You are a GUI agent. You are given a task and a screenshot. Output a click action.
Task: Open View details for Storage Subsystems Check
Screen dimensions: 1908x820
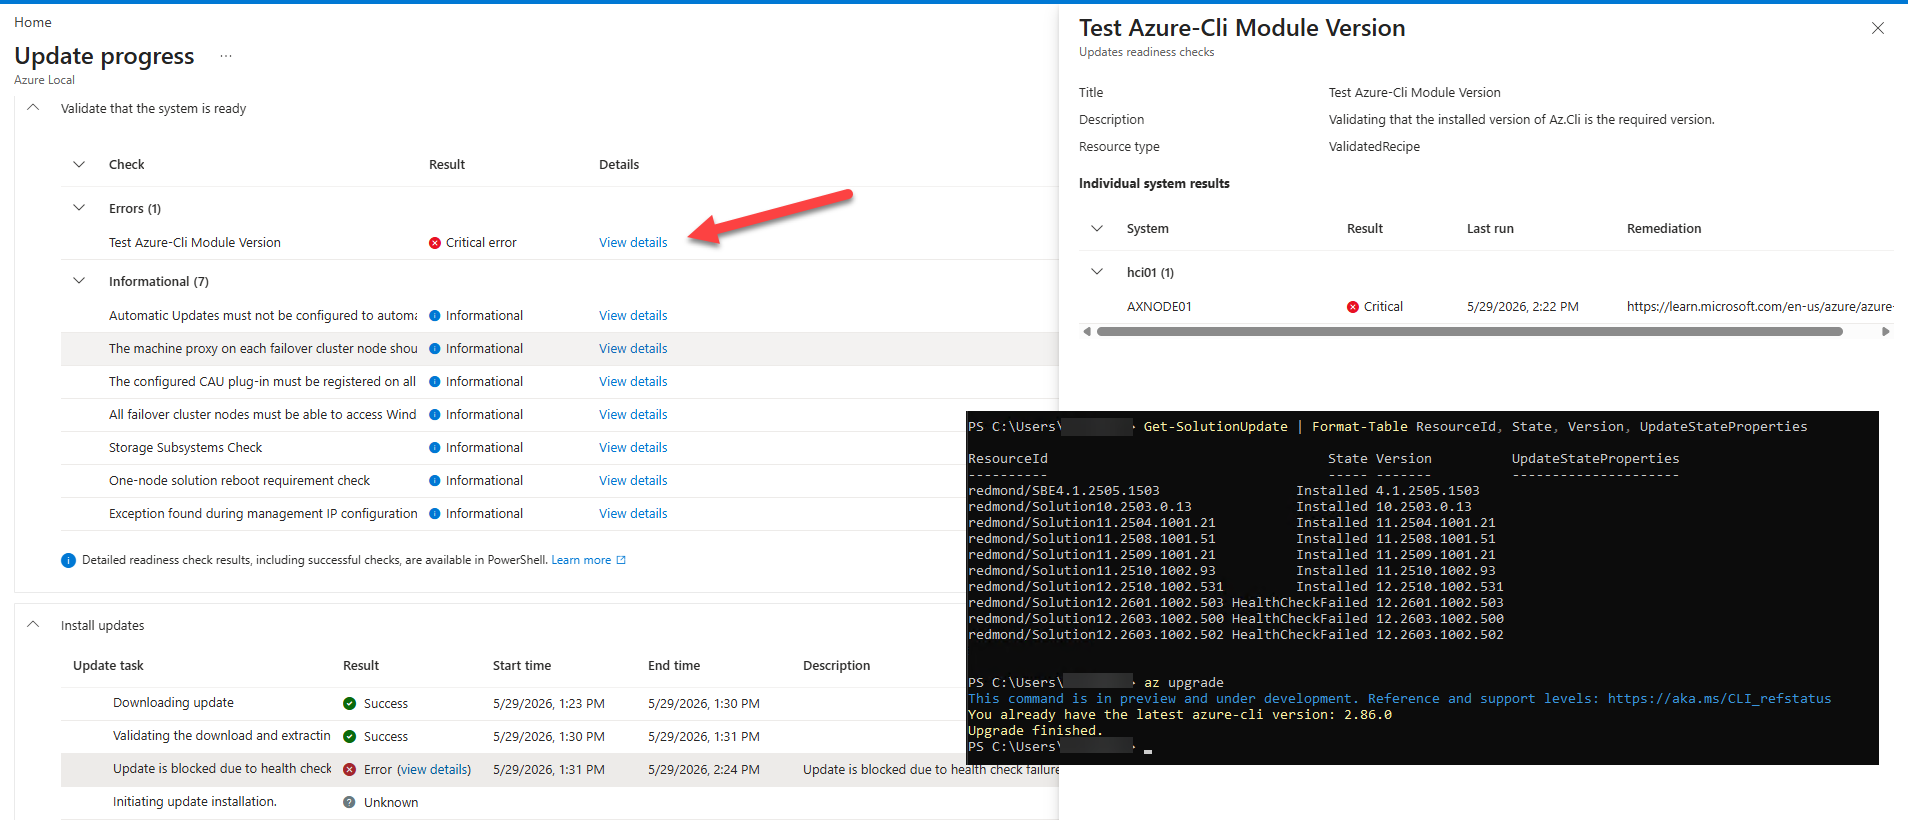pyautogui.click(x=633, y=447)
